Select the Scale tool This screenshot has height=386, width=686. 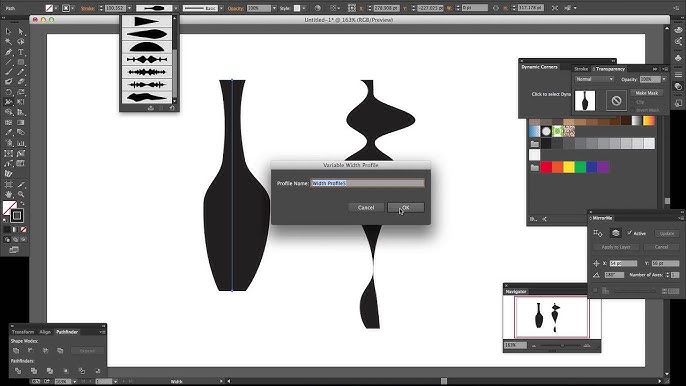coord(21,92)
